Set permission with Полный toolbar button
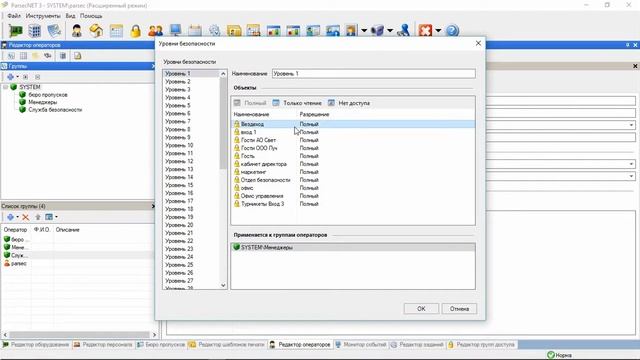The width and height of the screenshot is (640, 360). tap(250, 103)
